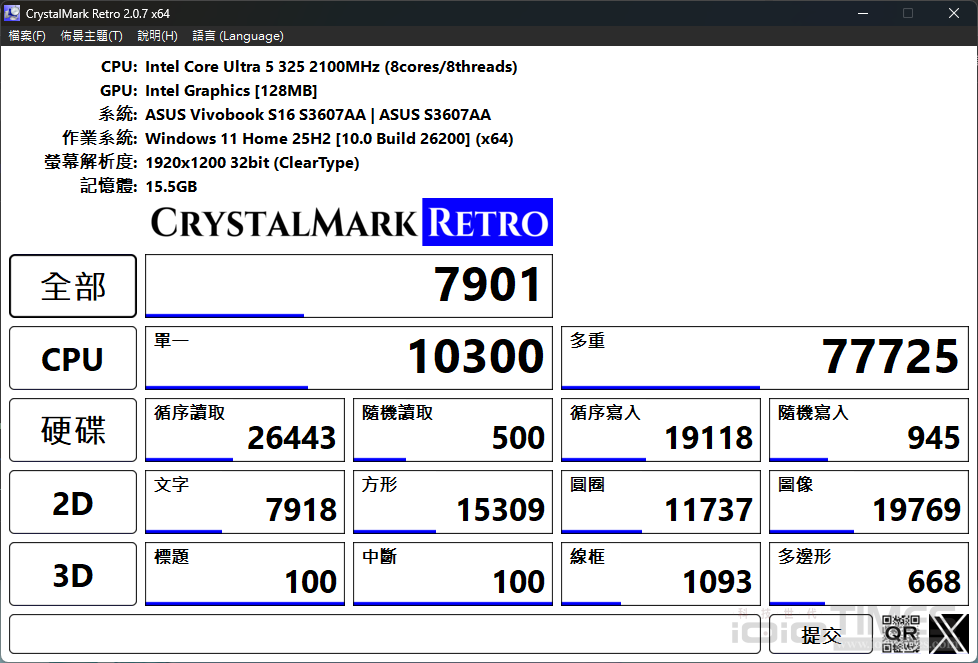Click the CrystalMark Retro title bar icon
Screen dimensions: 978x663
click(11, 13)
